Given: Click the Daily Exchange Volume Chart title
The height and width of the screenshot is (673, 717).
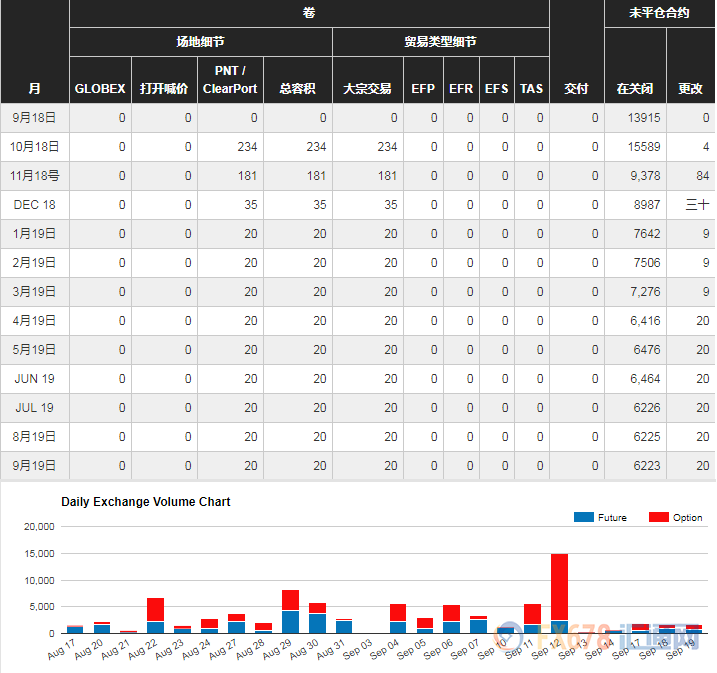Looking at the screenshot, I should [x=146, y=501].
